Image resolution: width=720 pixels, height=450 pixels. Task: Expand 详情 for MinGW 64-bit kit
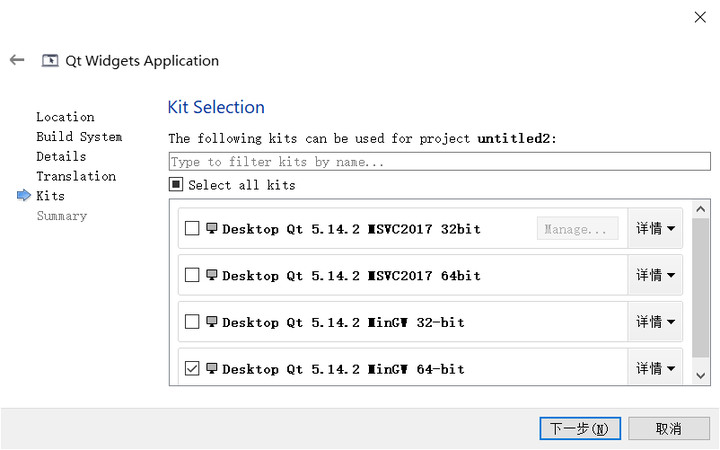click(655, 369)
